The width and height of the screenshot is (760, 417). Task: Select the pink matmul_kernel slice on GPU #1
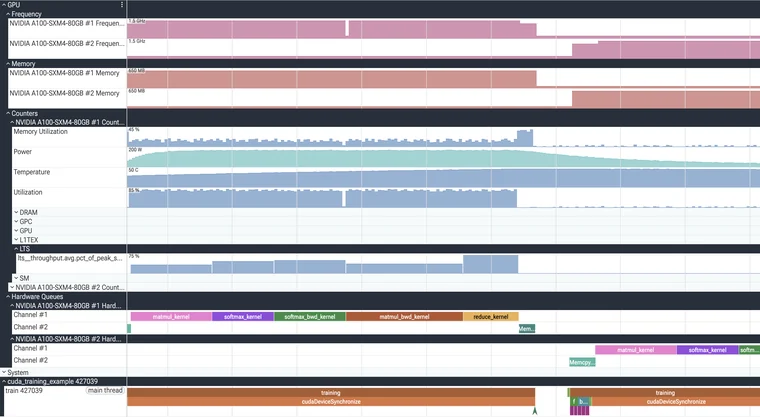[x=171, y=317]
